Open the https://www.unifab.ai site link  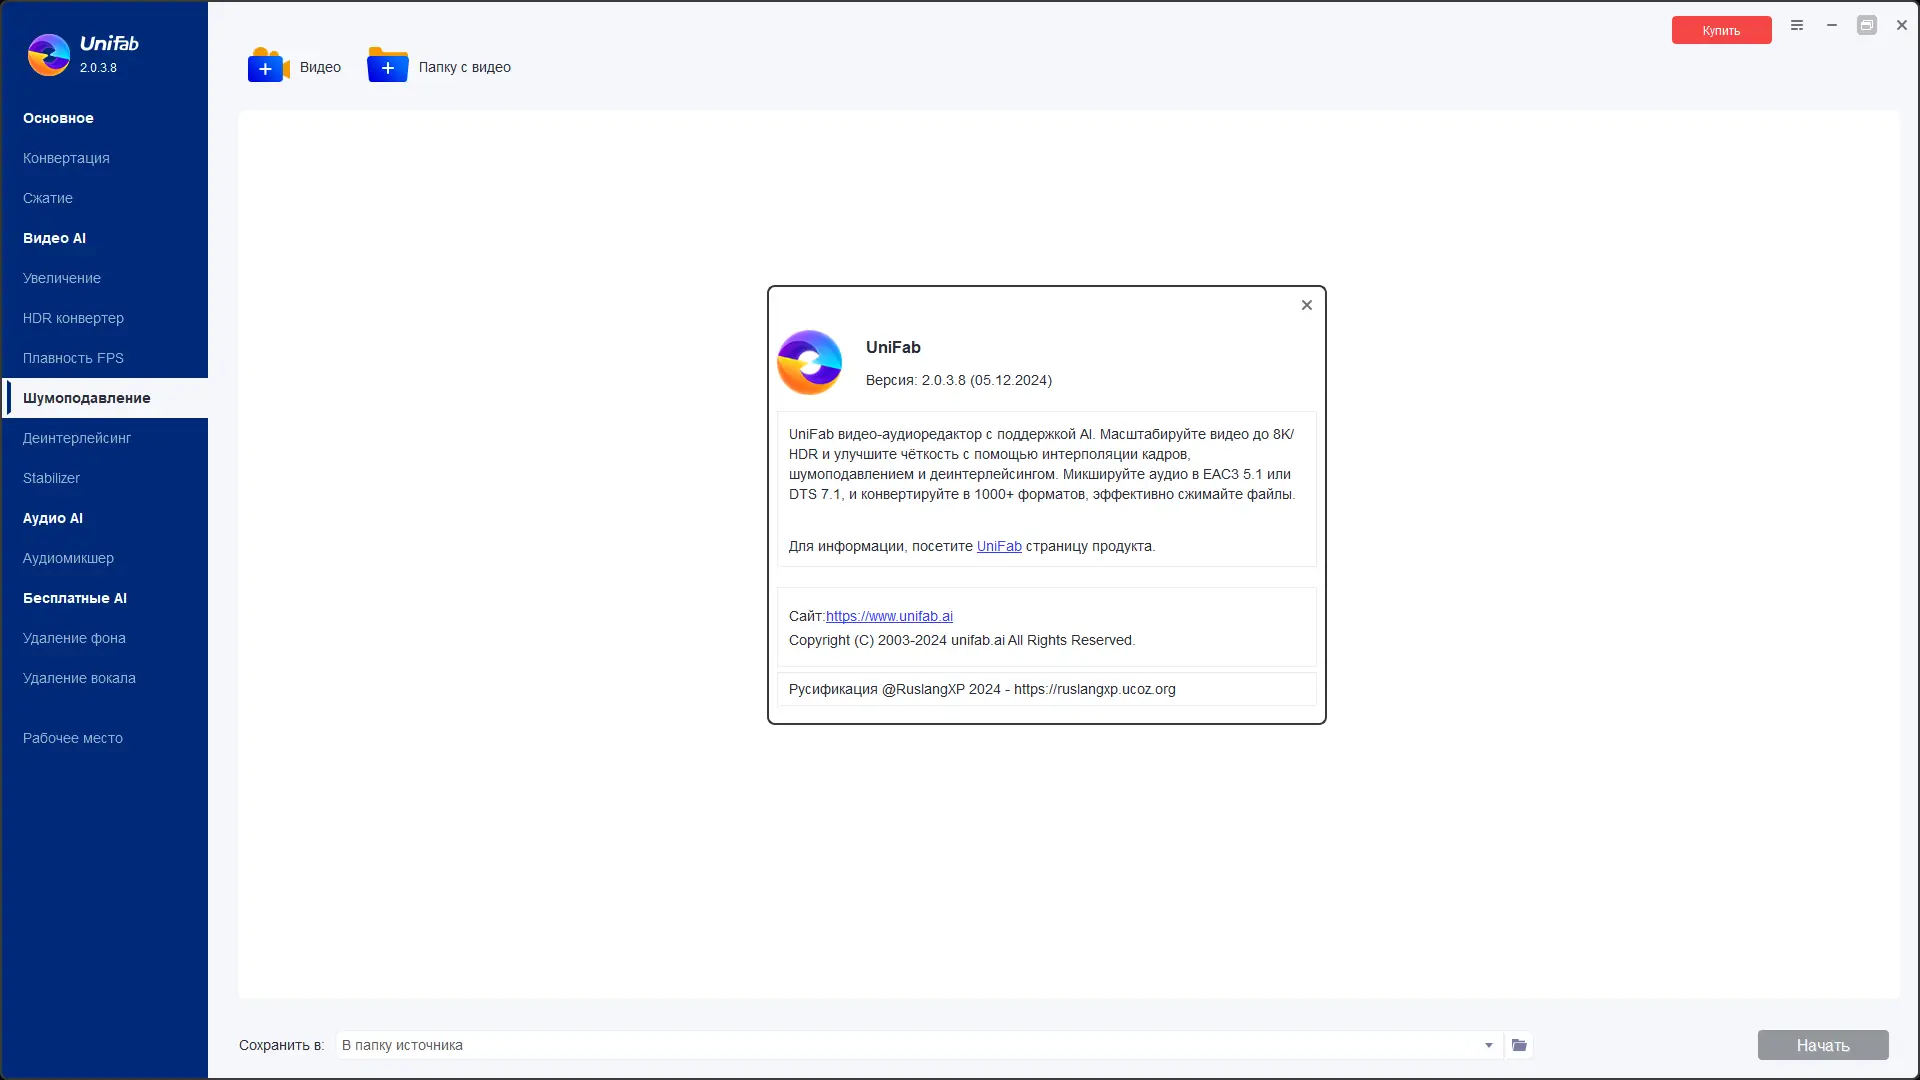889,616
